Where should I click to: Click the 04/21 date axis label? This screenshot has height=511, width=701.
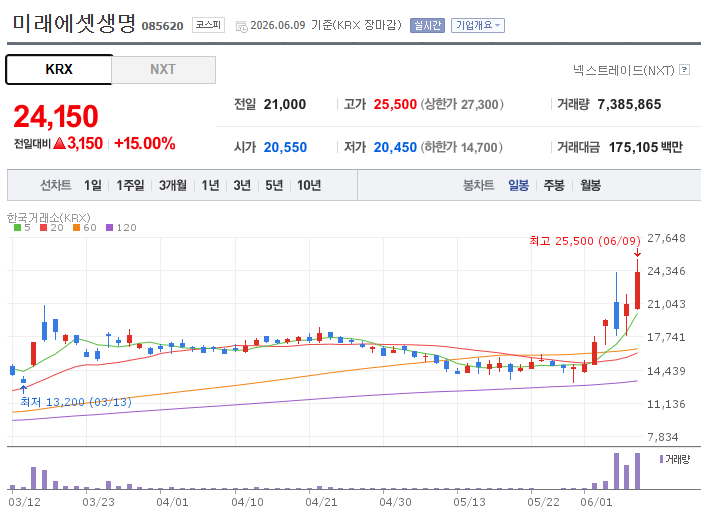pyautogui.click(x=321, y=502)
